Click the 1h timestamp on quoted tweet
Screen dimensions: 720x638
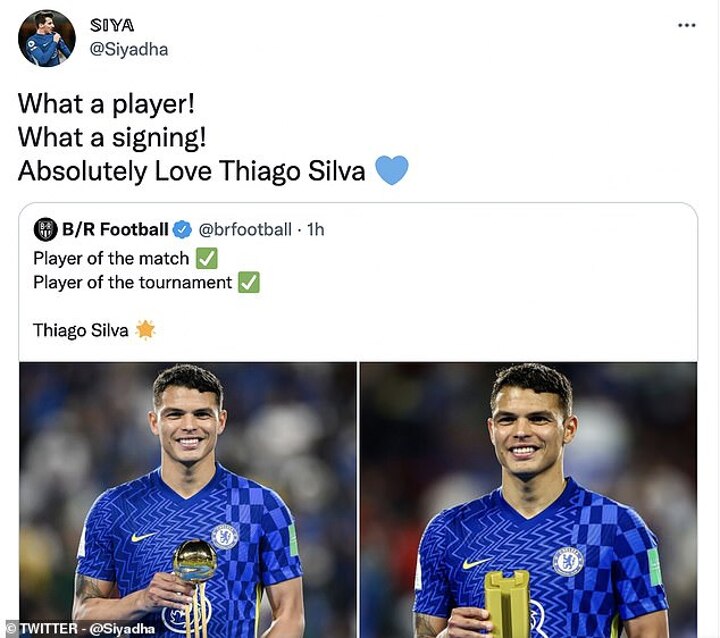point(316,230)
